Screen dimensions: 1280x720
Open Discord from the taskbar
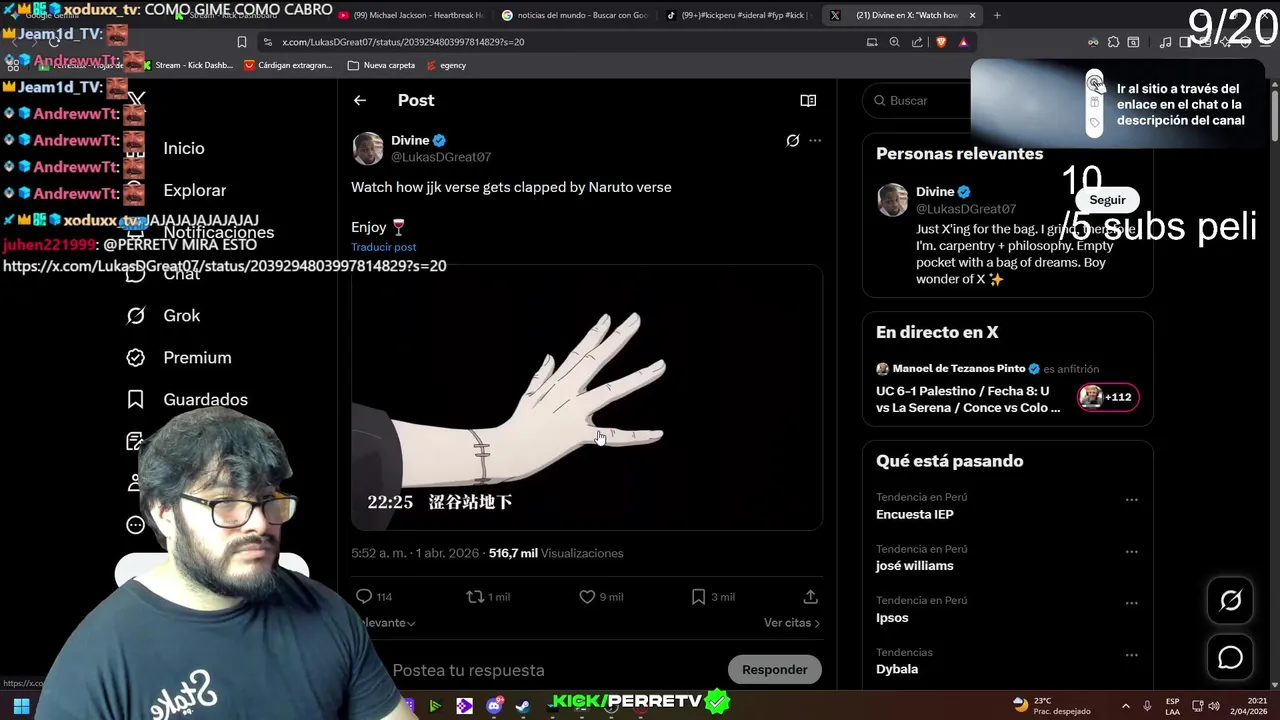[494, 706]
